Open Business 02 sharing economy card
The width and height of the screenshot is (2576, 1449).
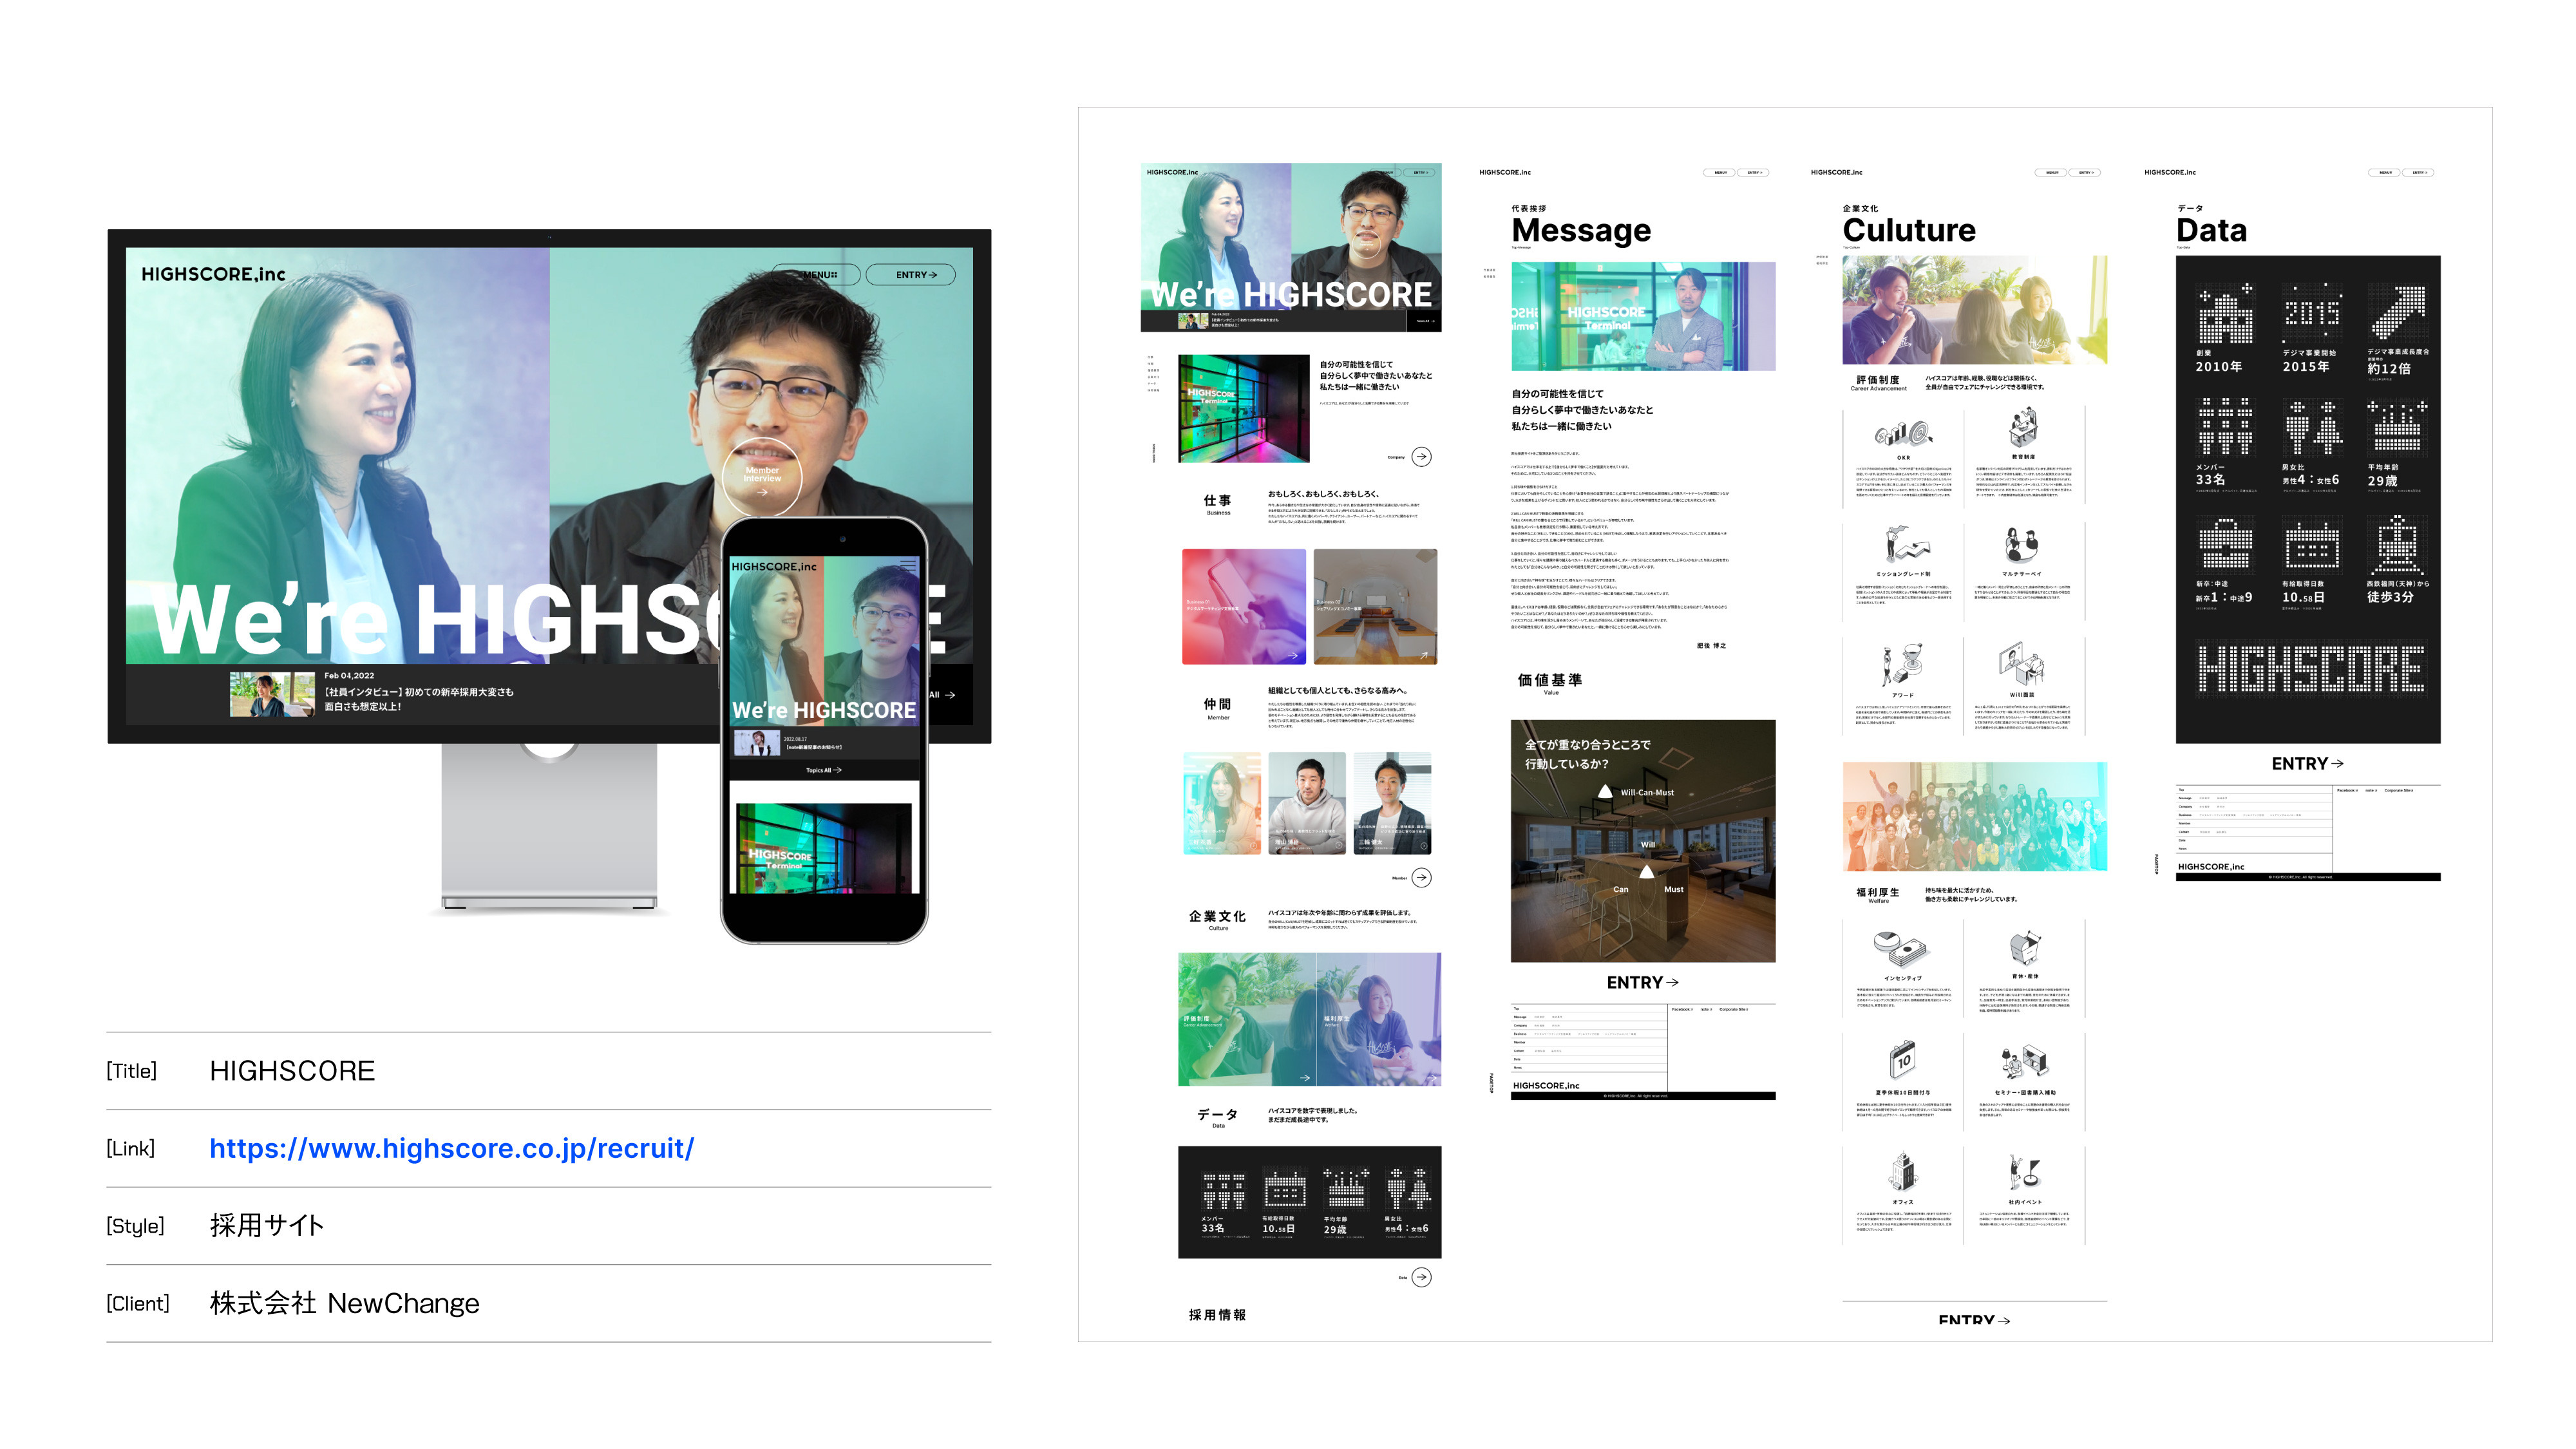pos(1375,607)
